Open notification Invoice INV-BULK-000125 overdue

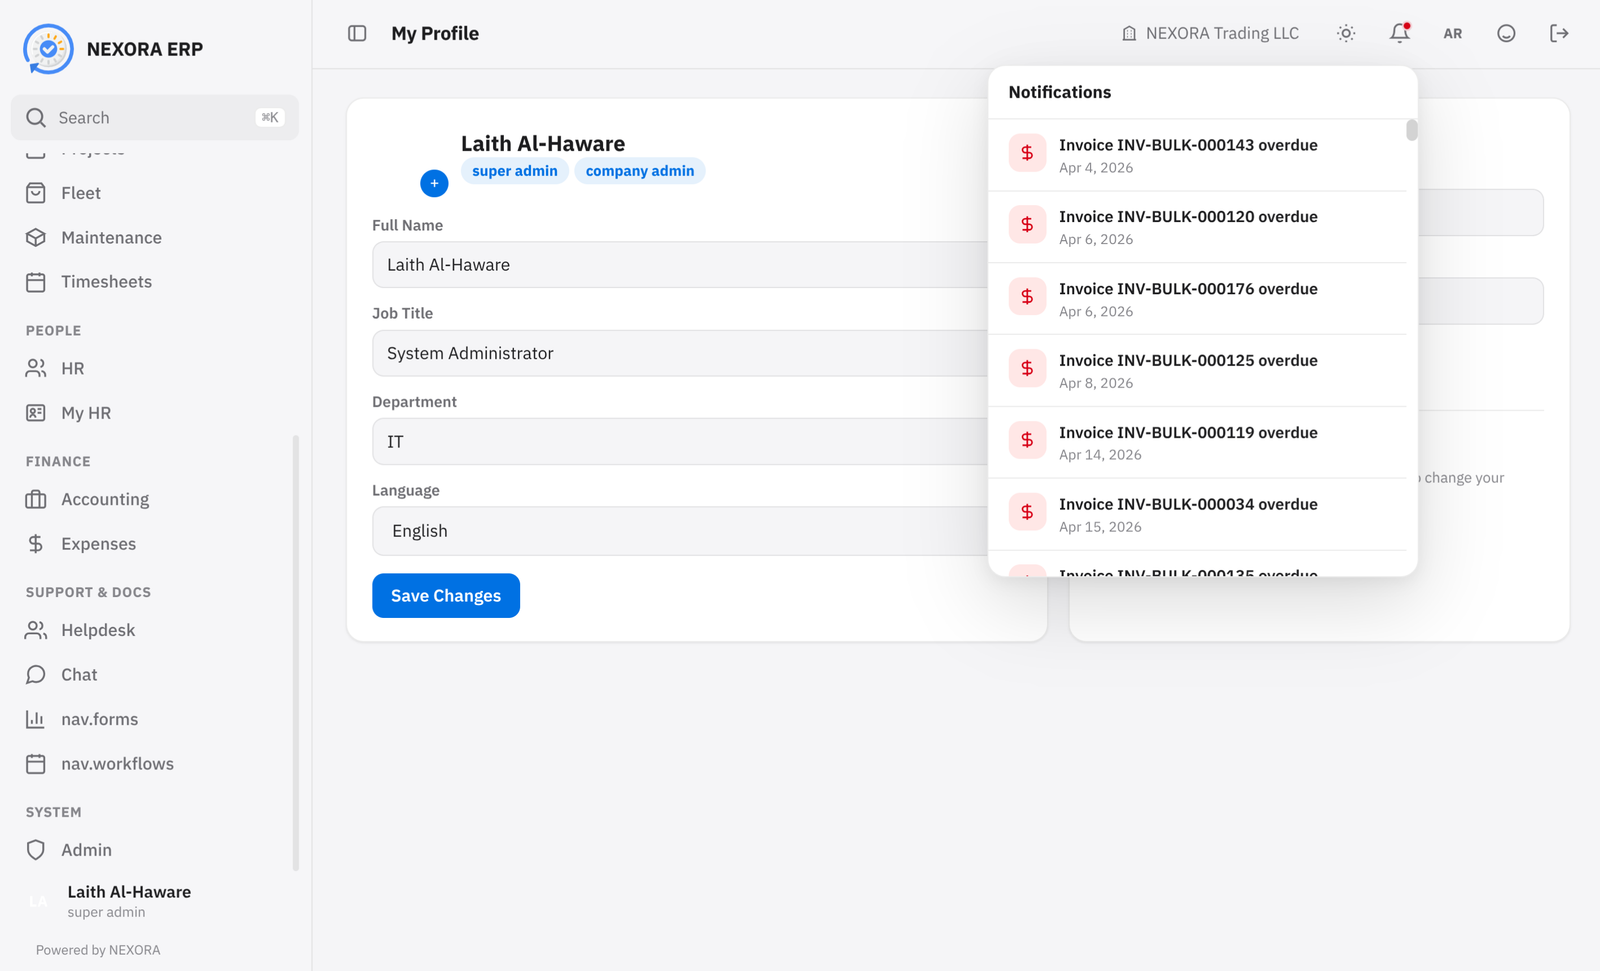1197,371
